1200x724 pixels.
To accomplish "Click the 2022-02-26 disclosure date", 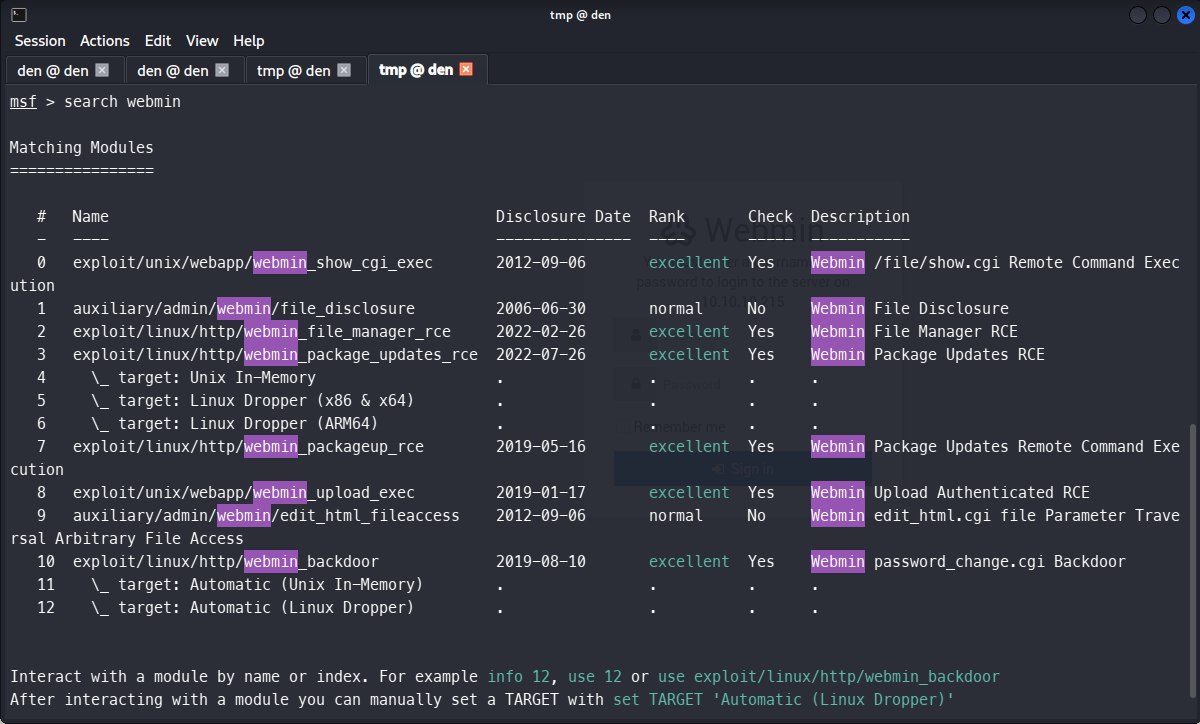I will coord(541,332).
